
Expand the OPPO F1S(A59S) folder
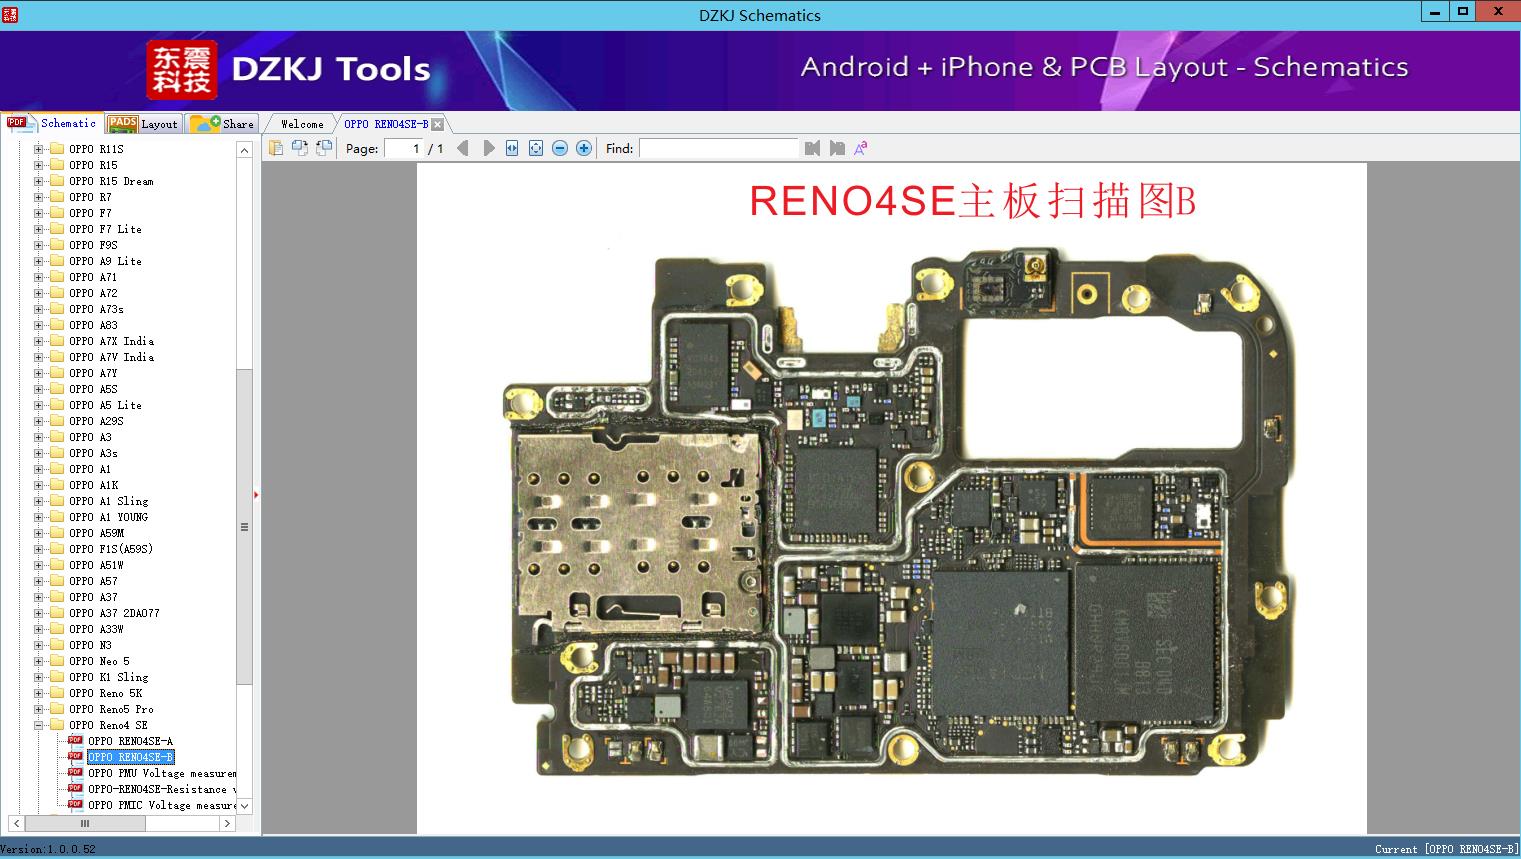[x=38, y=549]
